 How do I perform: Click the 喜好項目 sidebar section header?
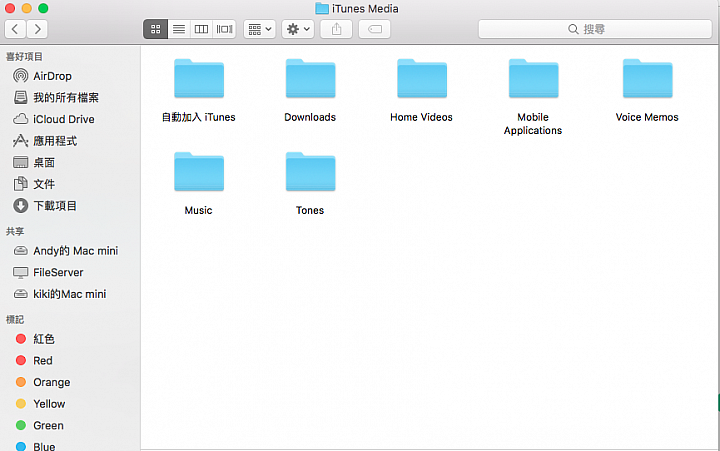point(24,56)
